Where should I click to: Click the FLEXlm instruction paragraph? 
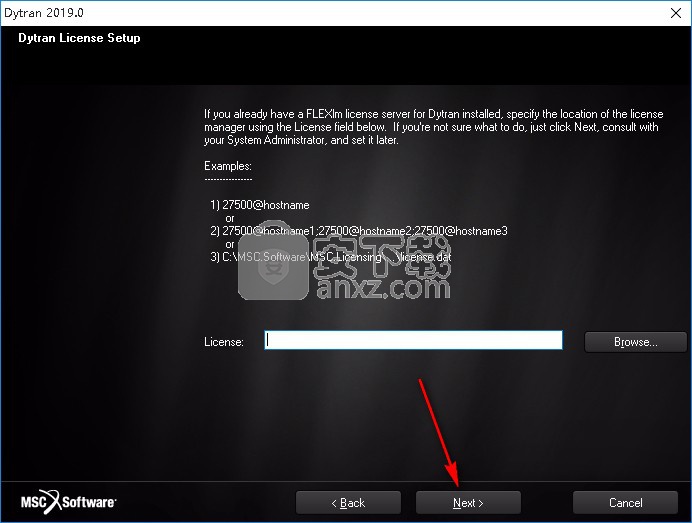[x=433, y=127]
